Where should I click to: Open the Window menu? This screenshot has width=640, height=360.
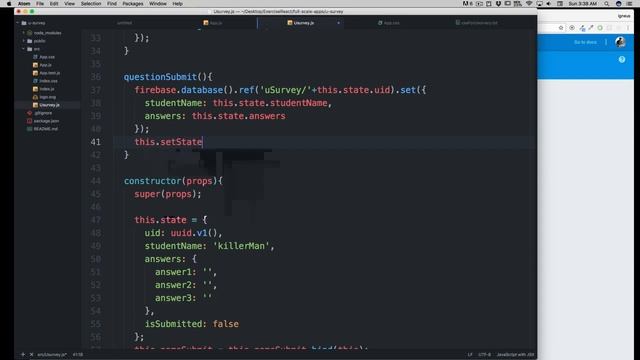(158, 4)
